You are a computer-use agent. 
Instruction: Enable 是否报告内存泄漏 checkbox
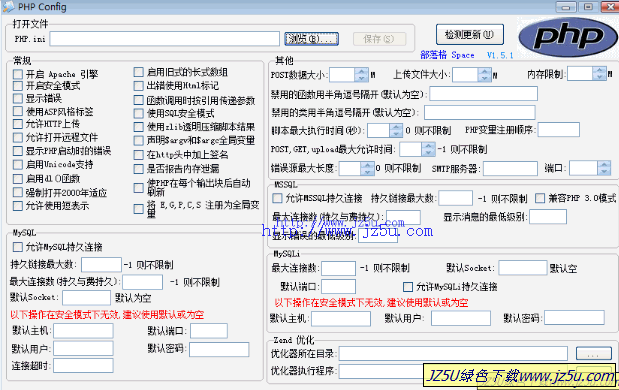coord(139,169)
